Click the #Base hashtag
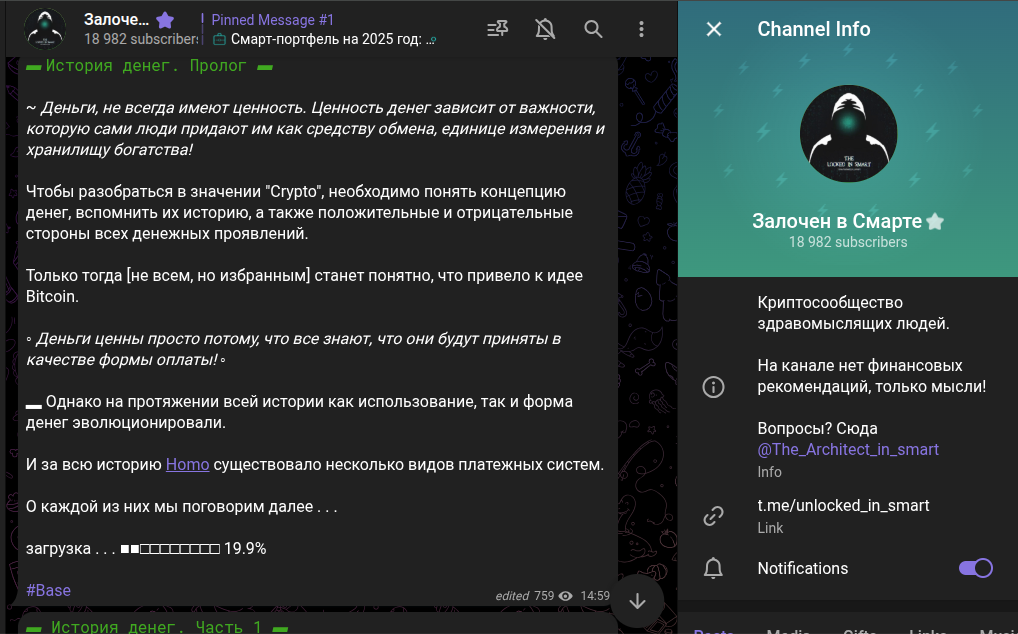 48,590
